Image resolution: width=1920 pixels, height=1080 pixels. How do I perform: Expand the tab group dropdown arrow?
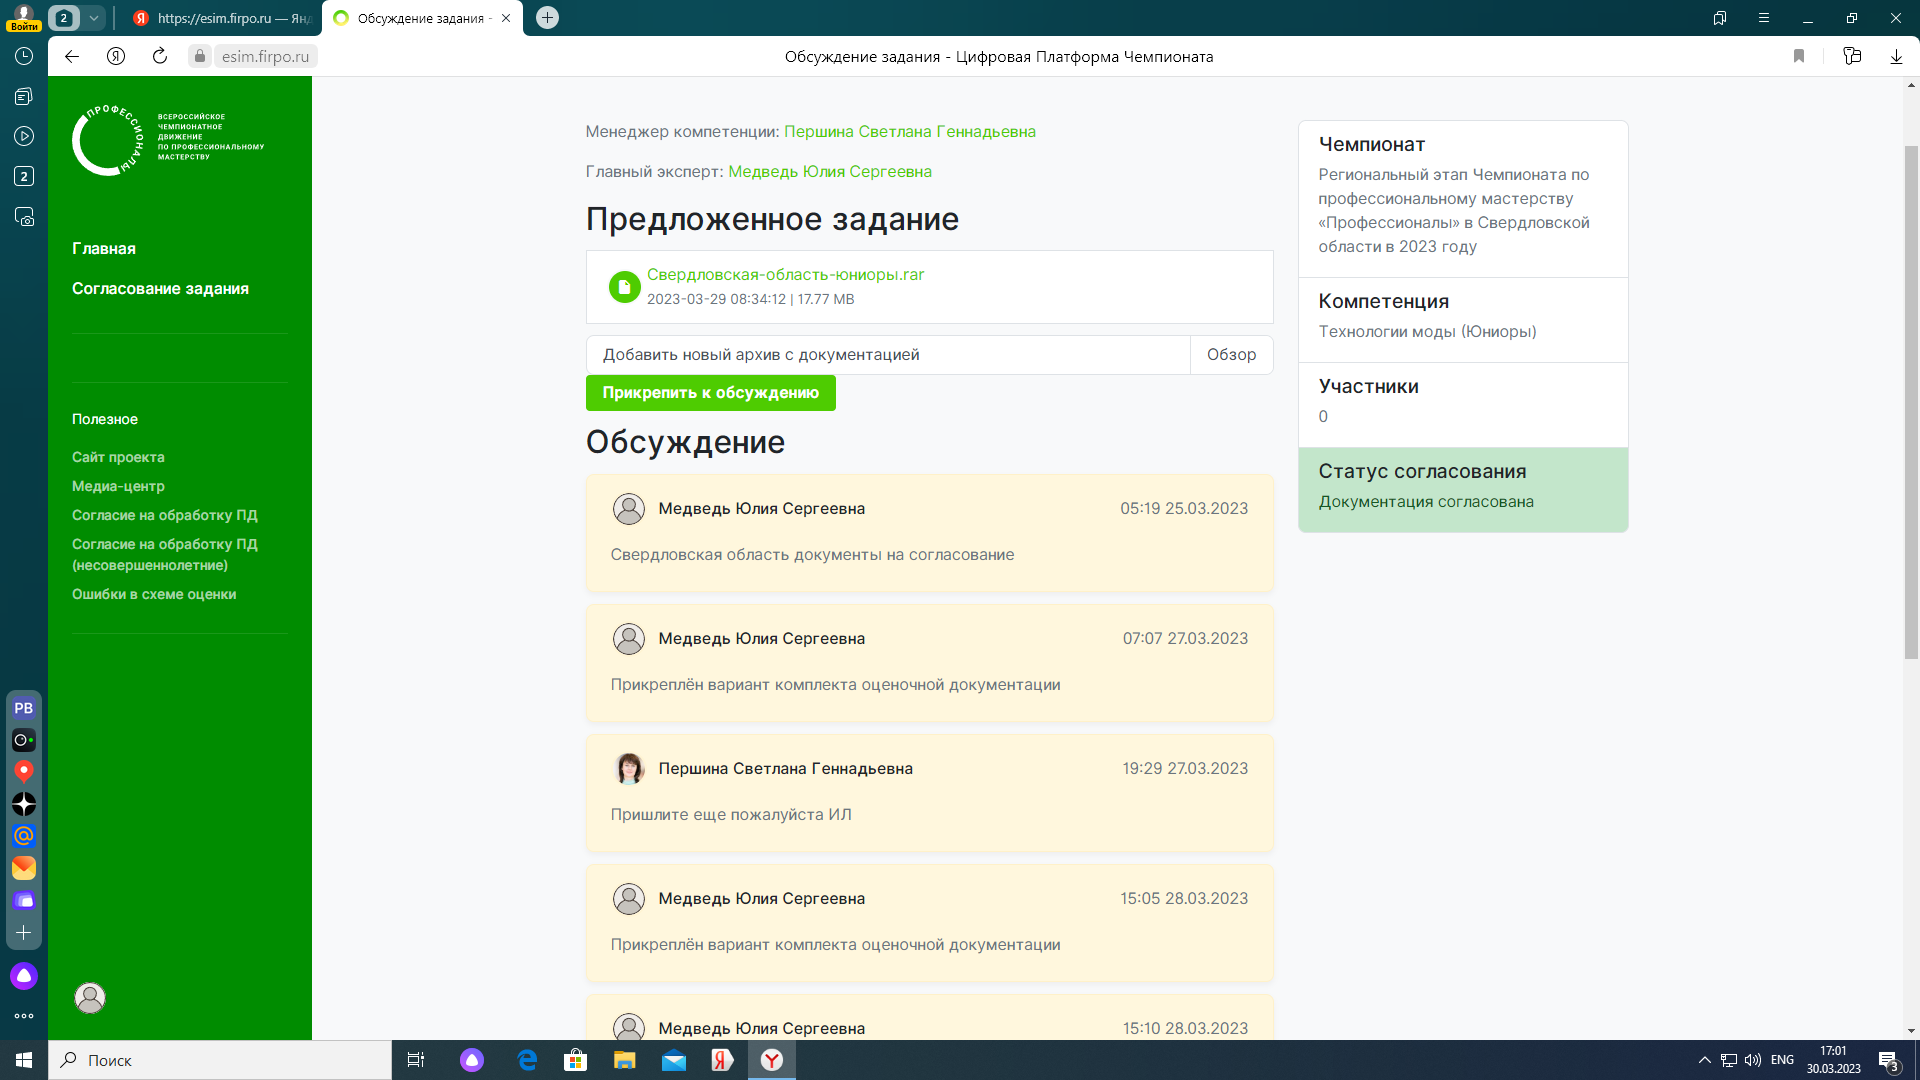(x=93, y=18)
